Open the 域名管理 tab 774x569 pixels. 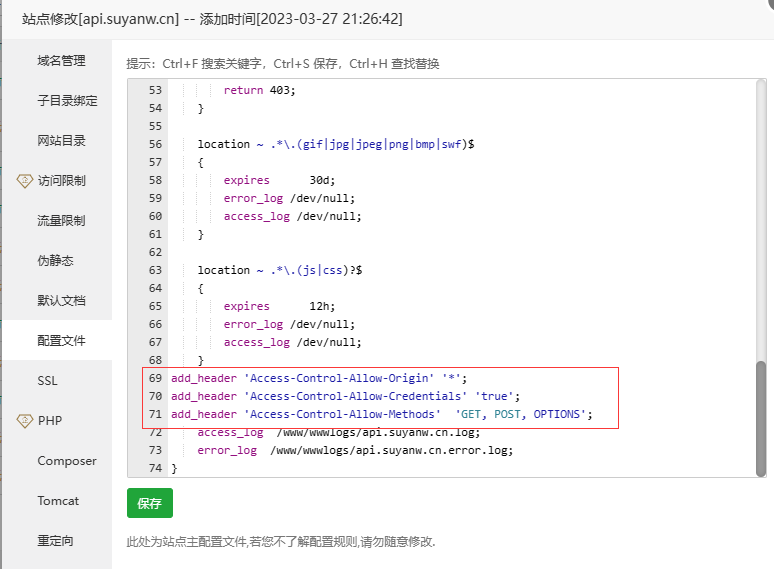[x=61, y=61]
